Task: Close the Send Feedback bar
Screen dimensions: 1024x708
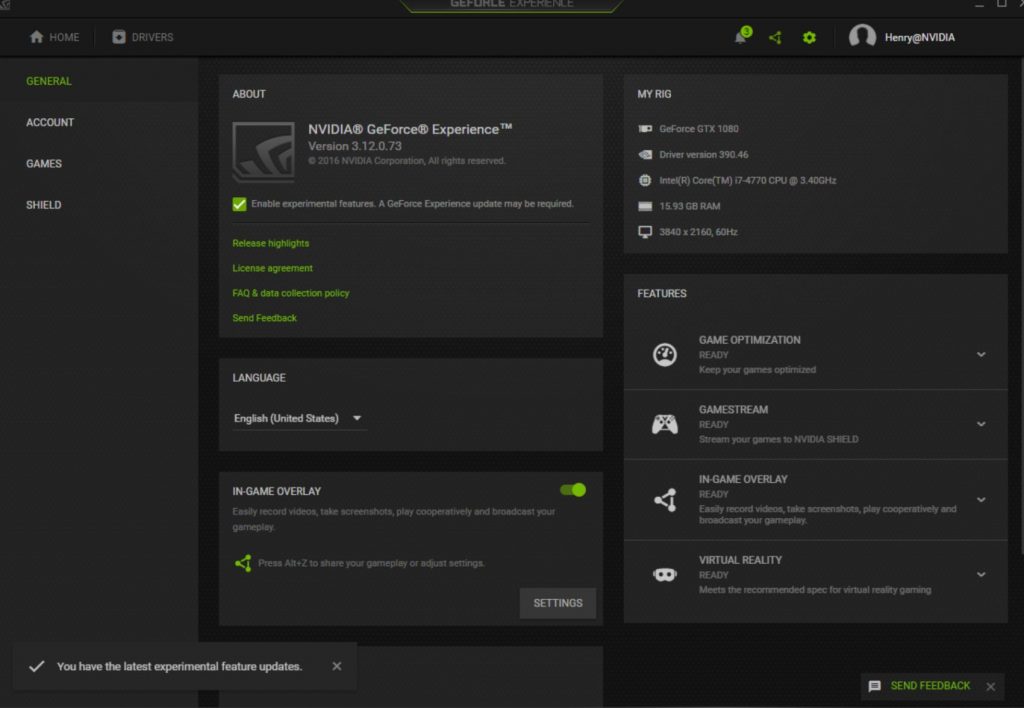Action: tap(991, 686)
